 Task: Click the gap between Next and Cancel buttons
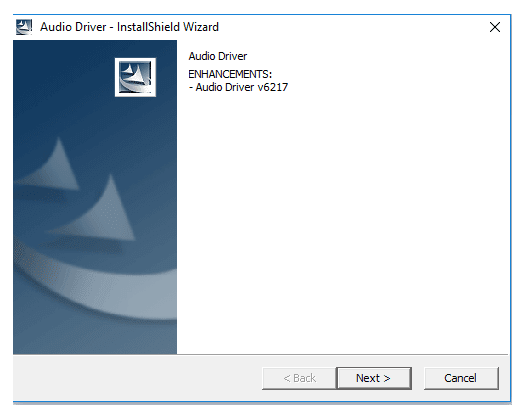coord(418,378)
